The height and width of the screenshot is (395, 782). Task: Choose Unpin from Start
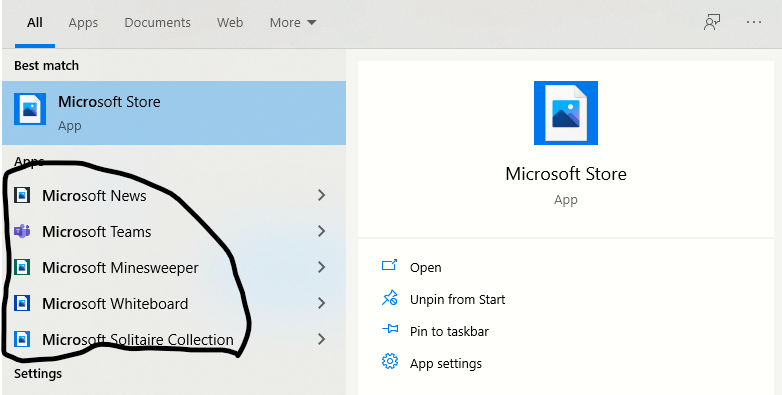click(457, 300)
